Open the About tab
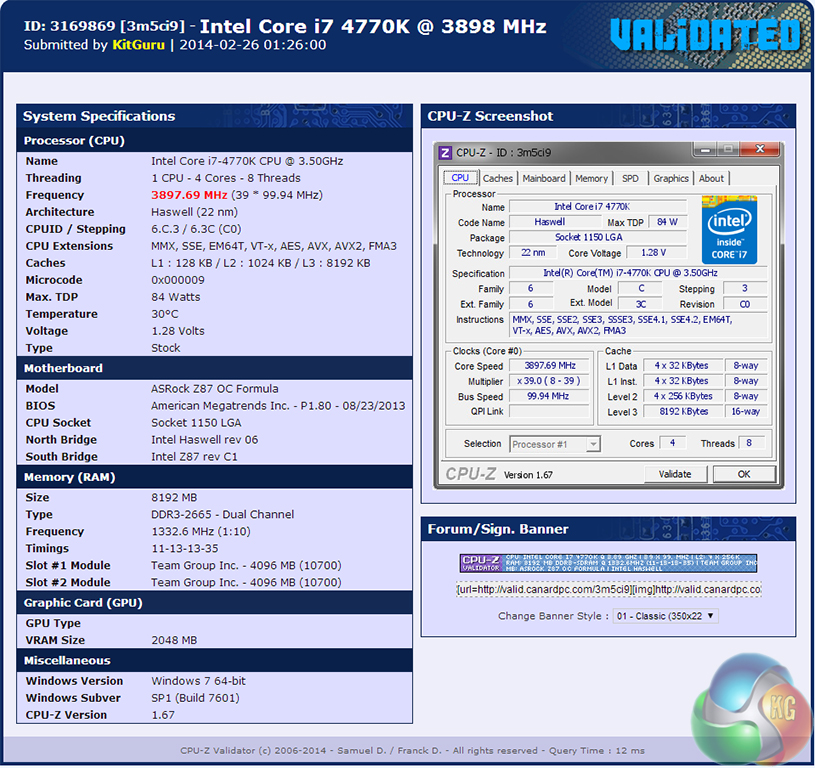This screenshot has height=768, width=815. click(x=711, y=178)
